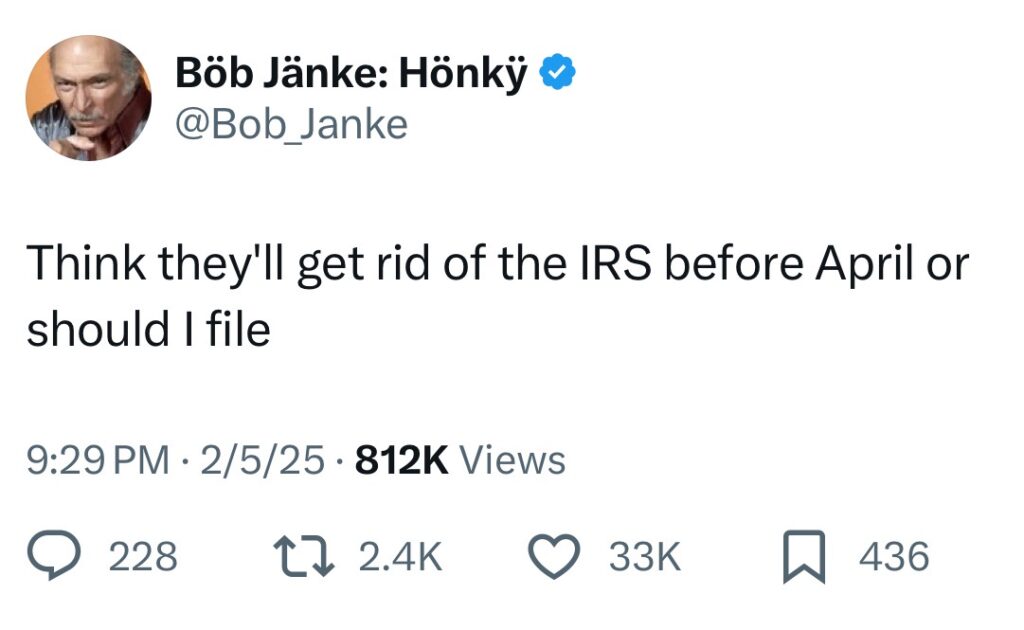Click the 228 replies count
This screenshot has width=1024, height=630.
[143, 557]
